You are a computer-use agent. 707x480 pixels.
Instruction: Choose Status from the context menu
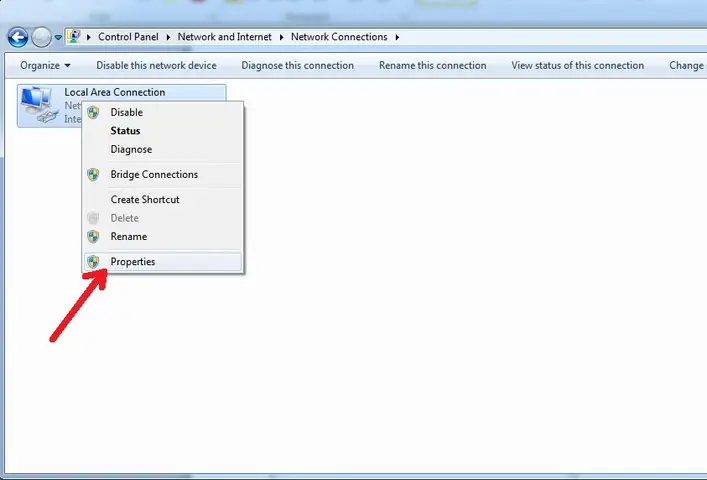pyautogui.click(x=163, y=131)
